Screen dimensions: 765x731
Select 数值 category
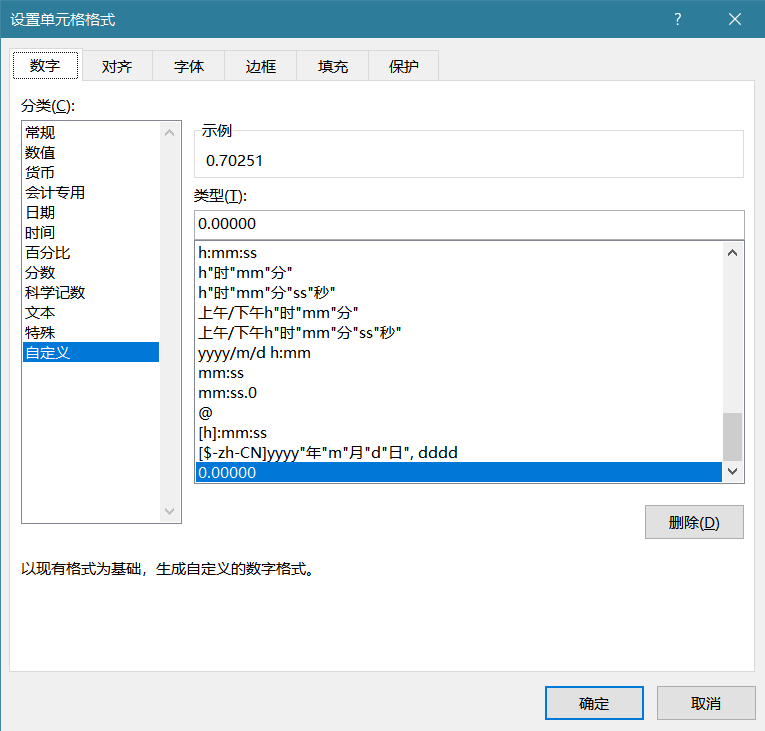[91, 152]
